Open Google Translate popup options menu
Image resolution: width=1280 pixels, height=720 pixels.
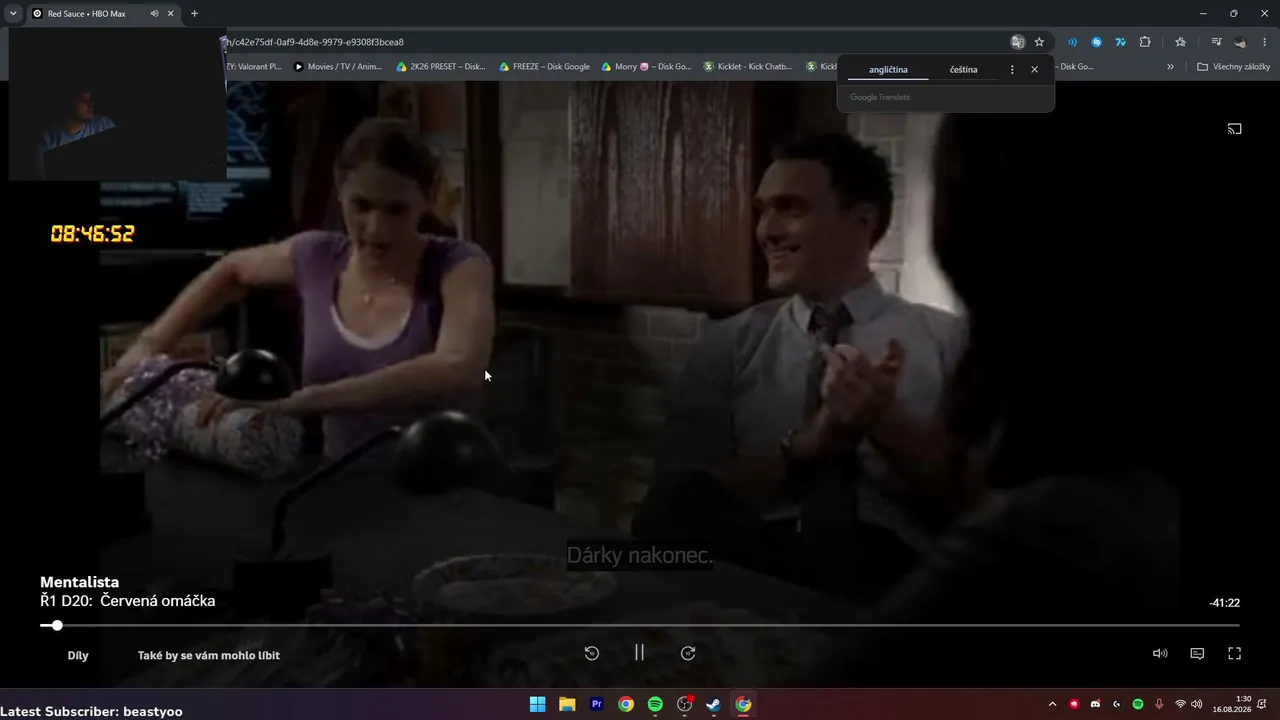tap(1012, 70)
